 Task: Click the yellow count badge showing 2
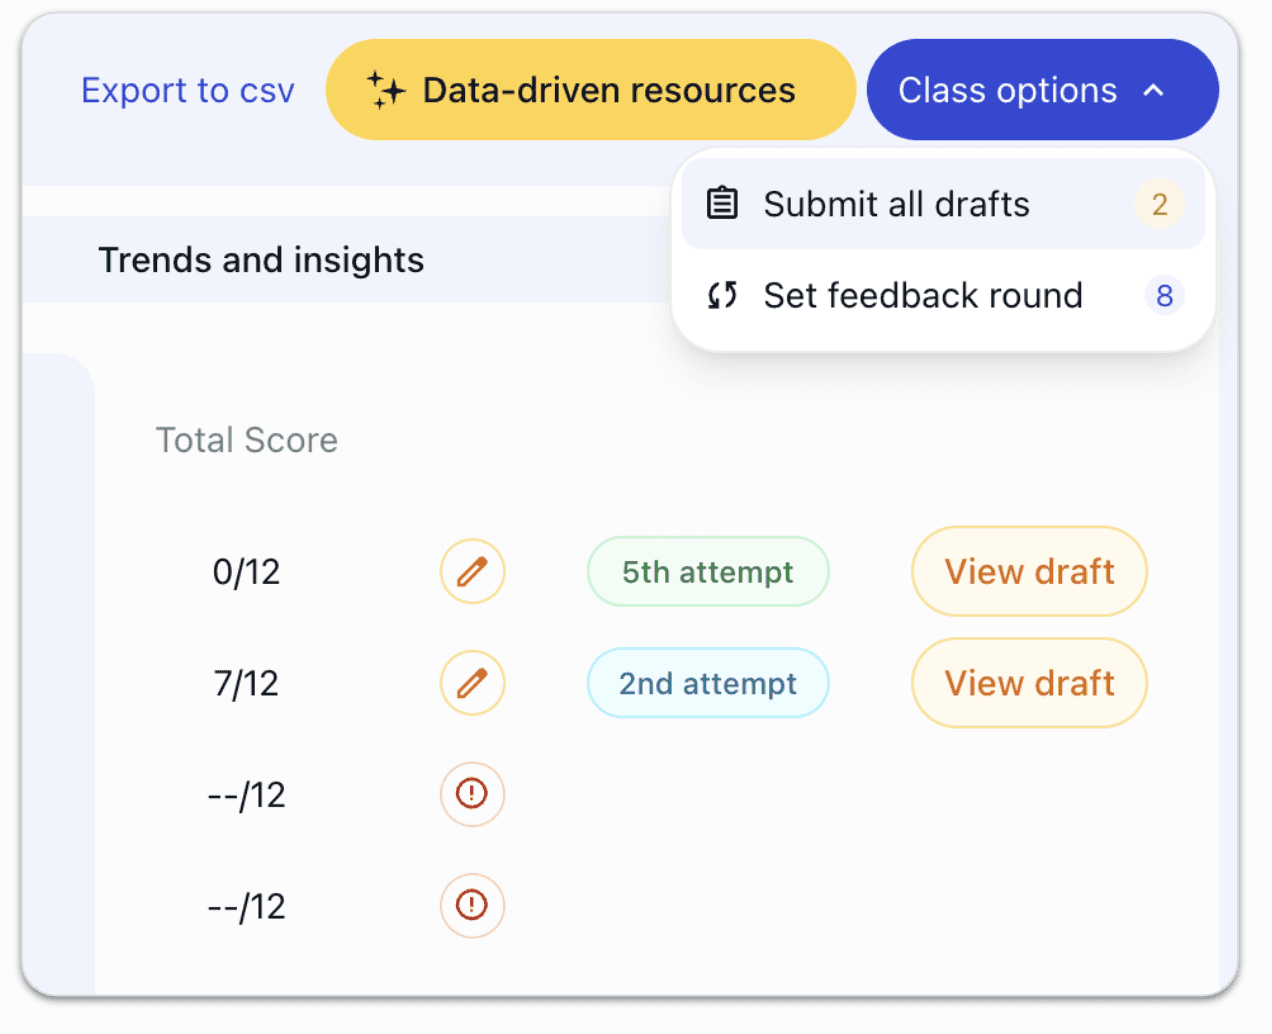pyautogui.click(x=1159, y=204)
